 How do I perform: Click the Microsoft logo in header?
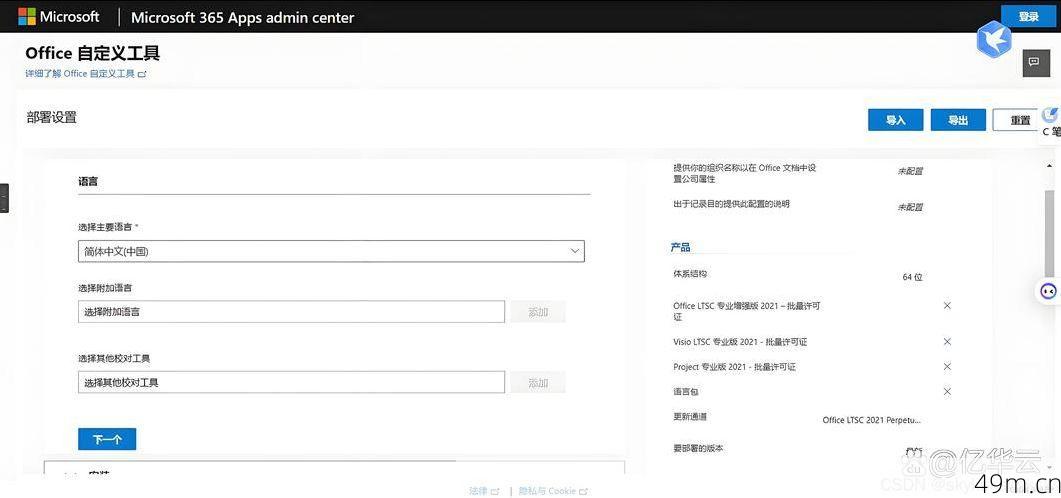click(59, 17)
